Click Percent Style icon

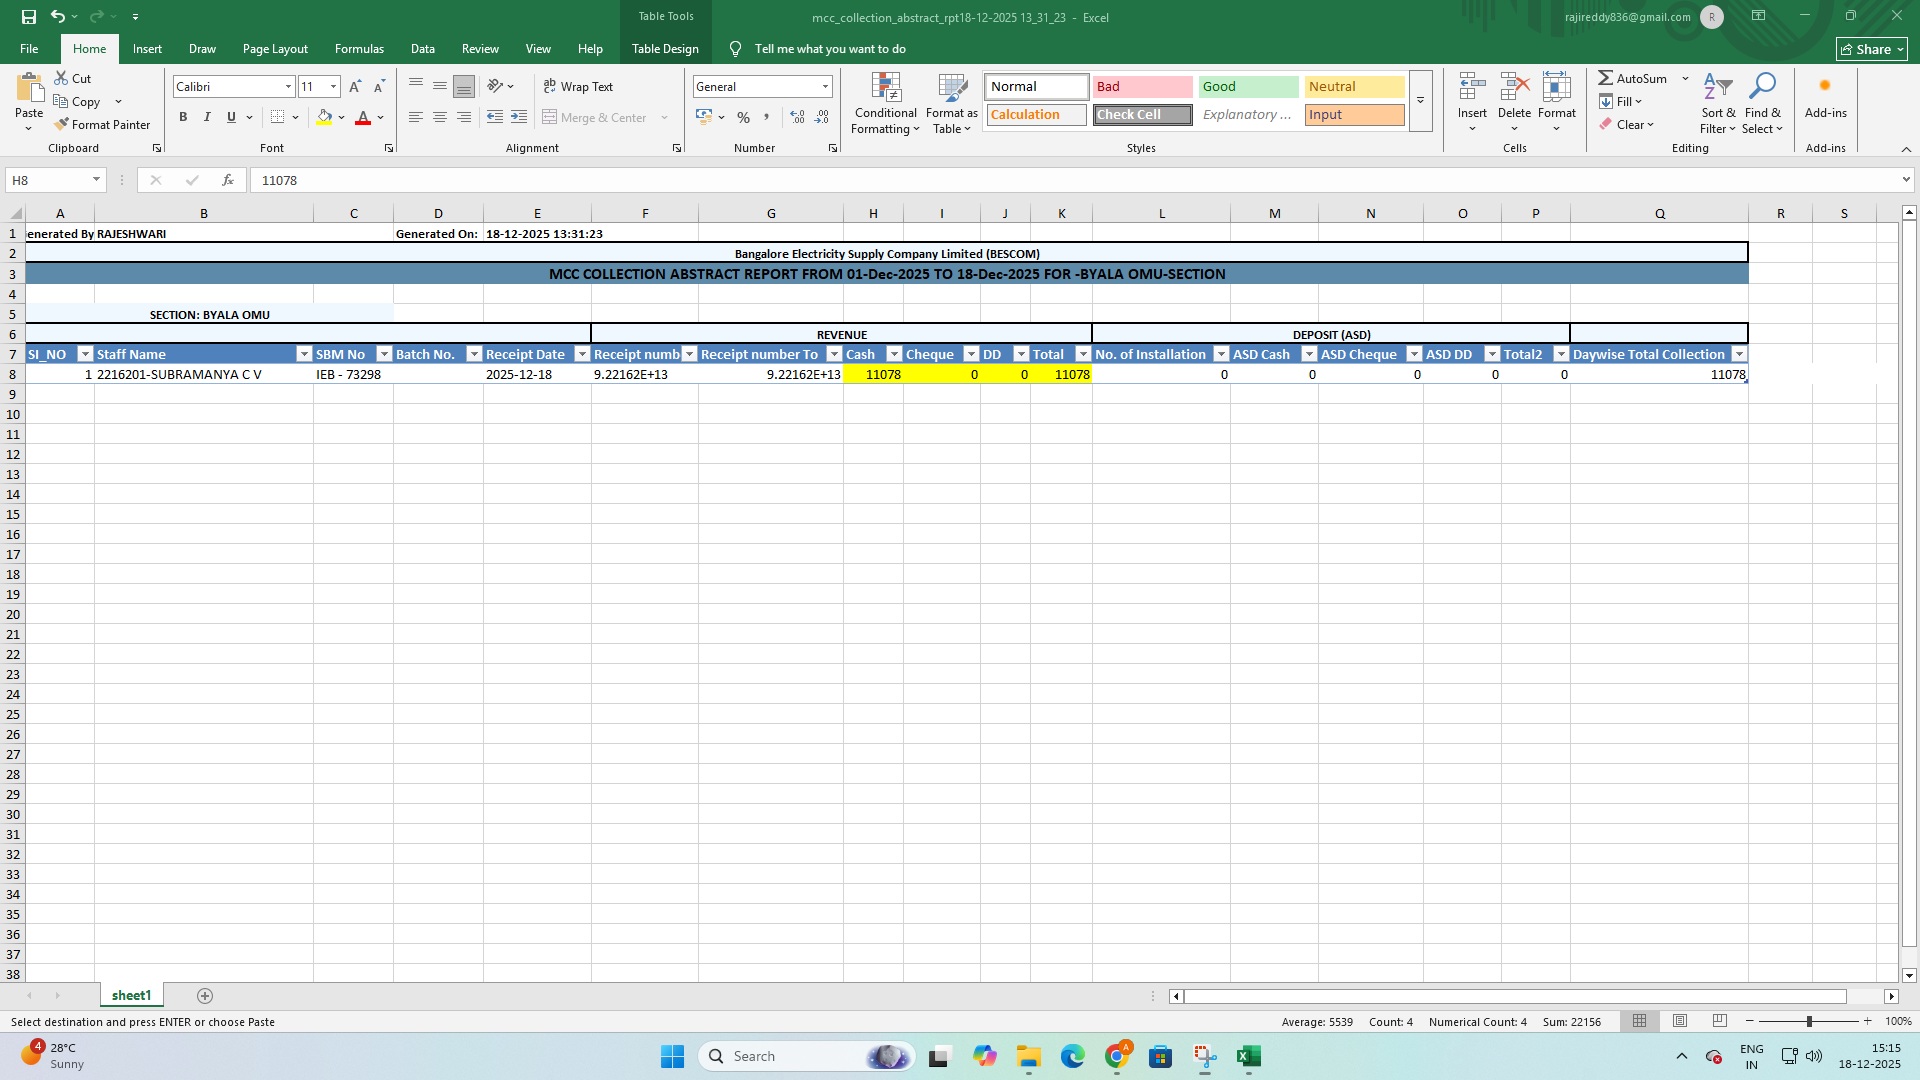pyautogui.click(x=743, y=118)
